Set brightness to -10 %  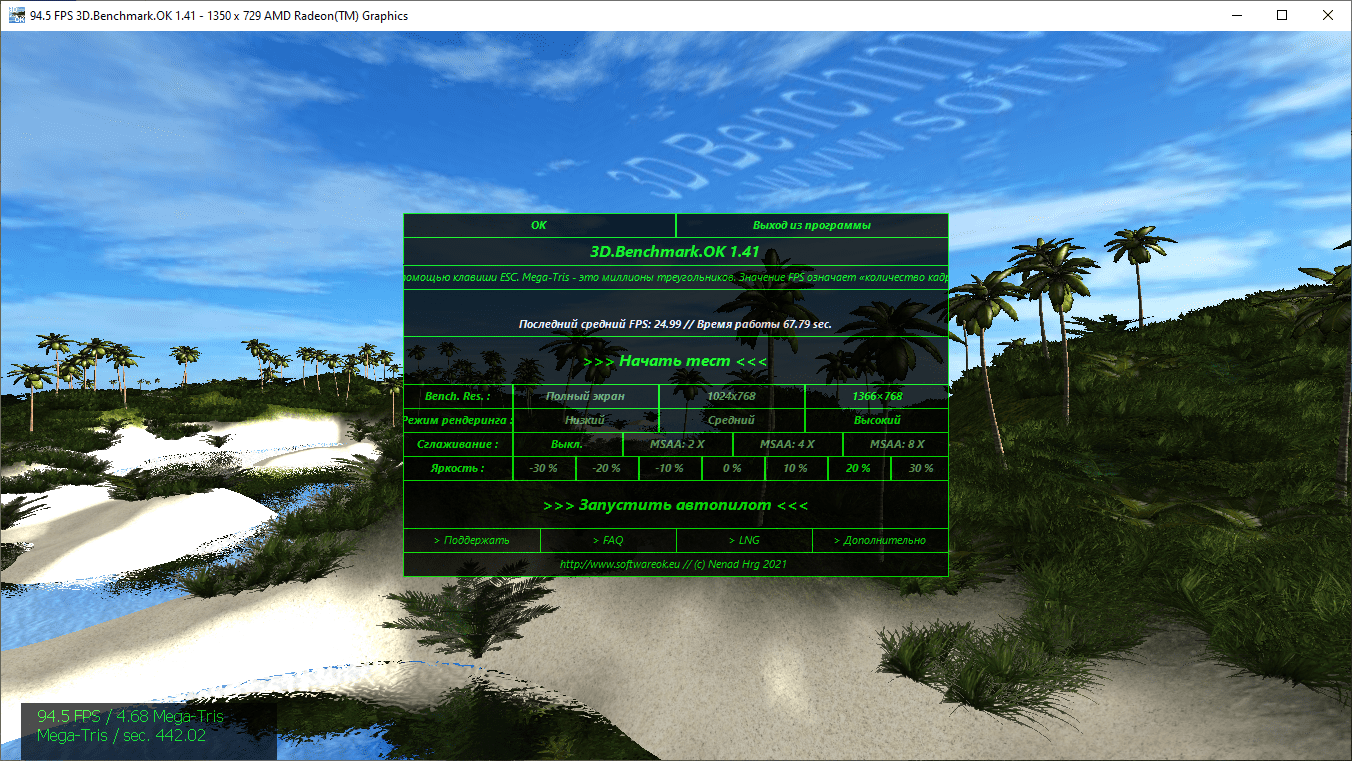coord(670,468)
